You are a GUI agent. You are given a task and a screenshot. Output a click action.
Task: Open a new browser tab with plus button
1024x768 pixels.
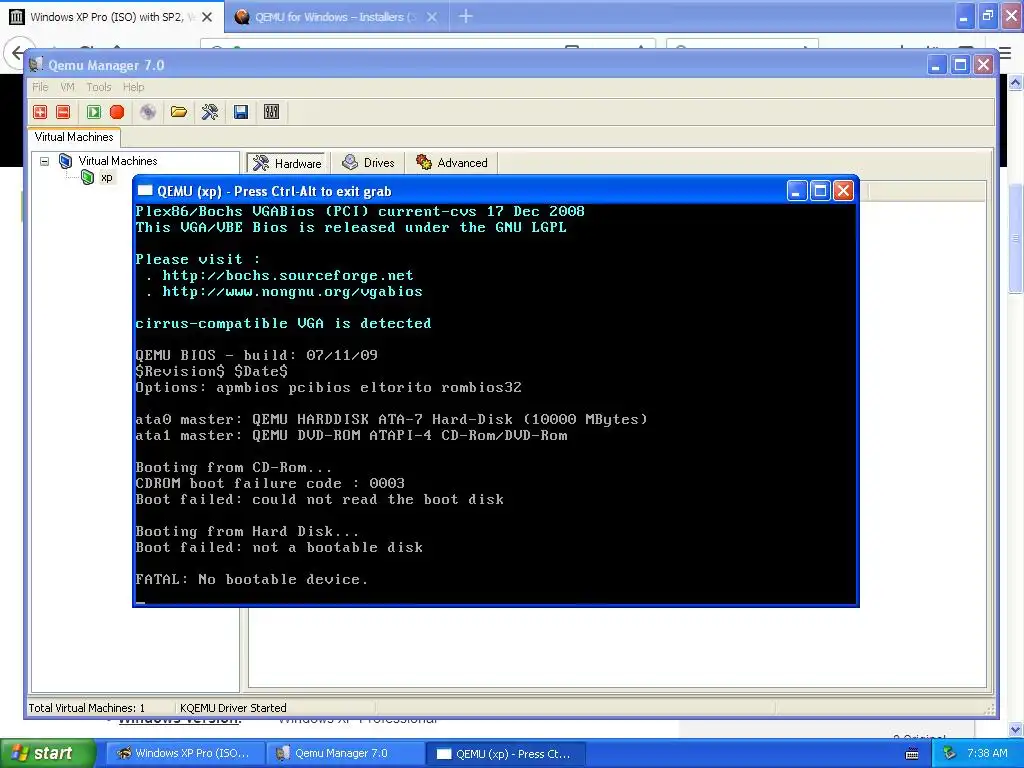[x=466, y=16]
